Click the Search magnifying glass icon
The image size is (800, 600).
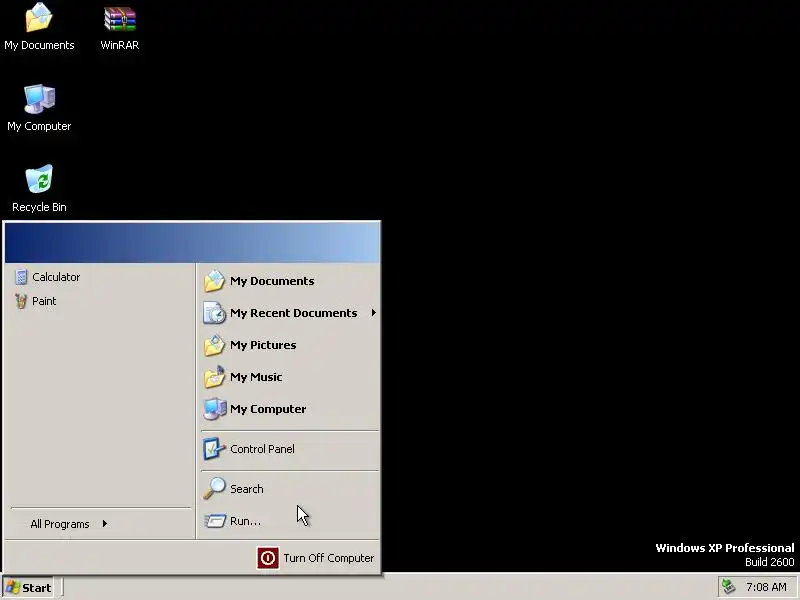[x=214, y=488]
